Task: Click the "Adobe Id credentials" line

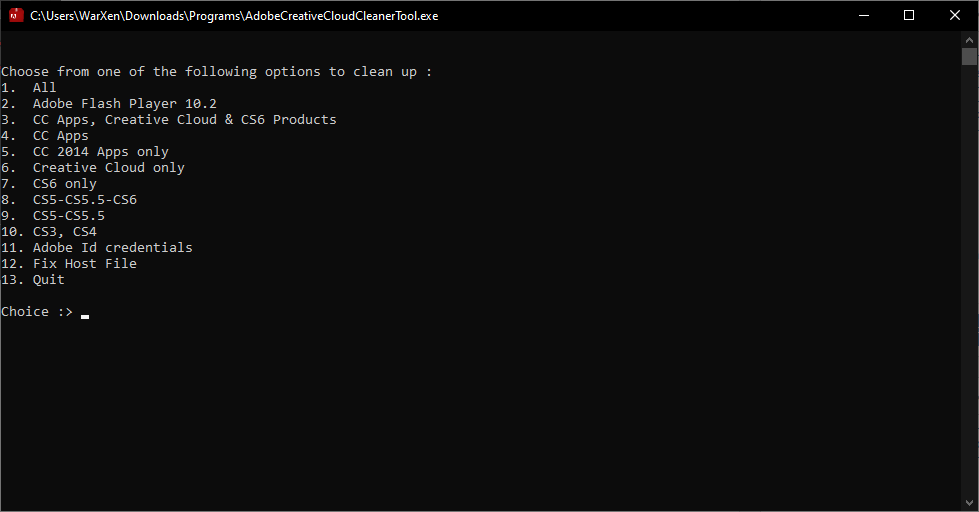Action: (112, 248)
